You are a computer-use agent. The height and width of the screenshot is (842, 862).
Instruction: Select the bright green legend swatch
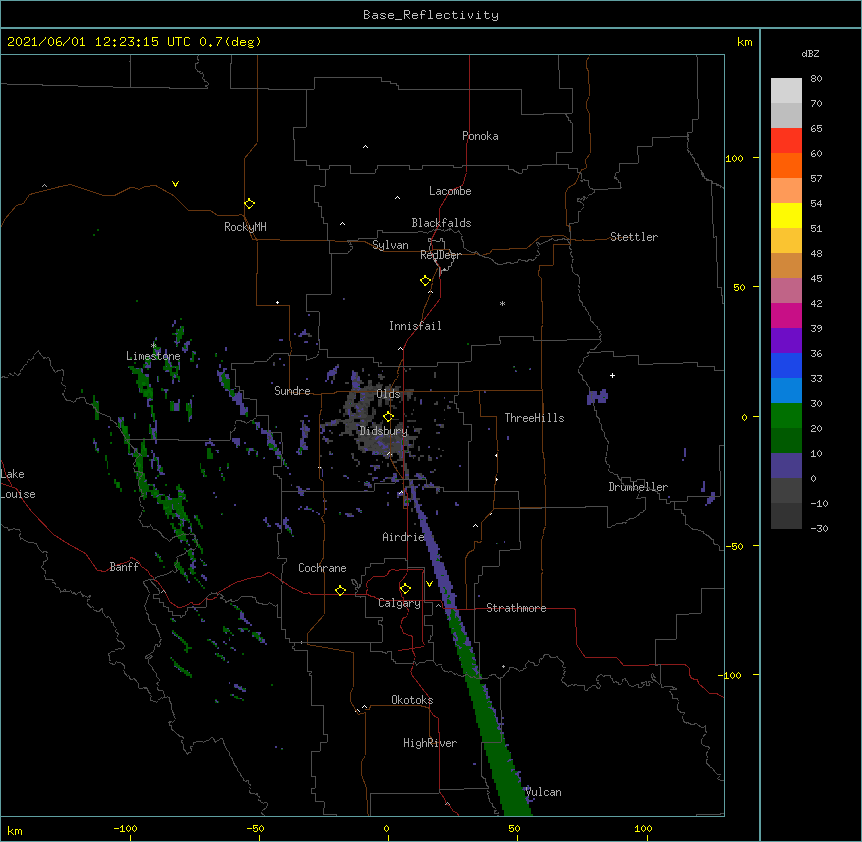[x=786, y=416]
